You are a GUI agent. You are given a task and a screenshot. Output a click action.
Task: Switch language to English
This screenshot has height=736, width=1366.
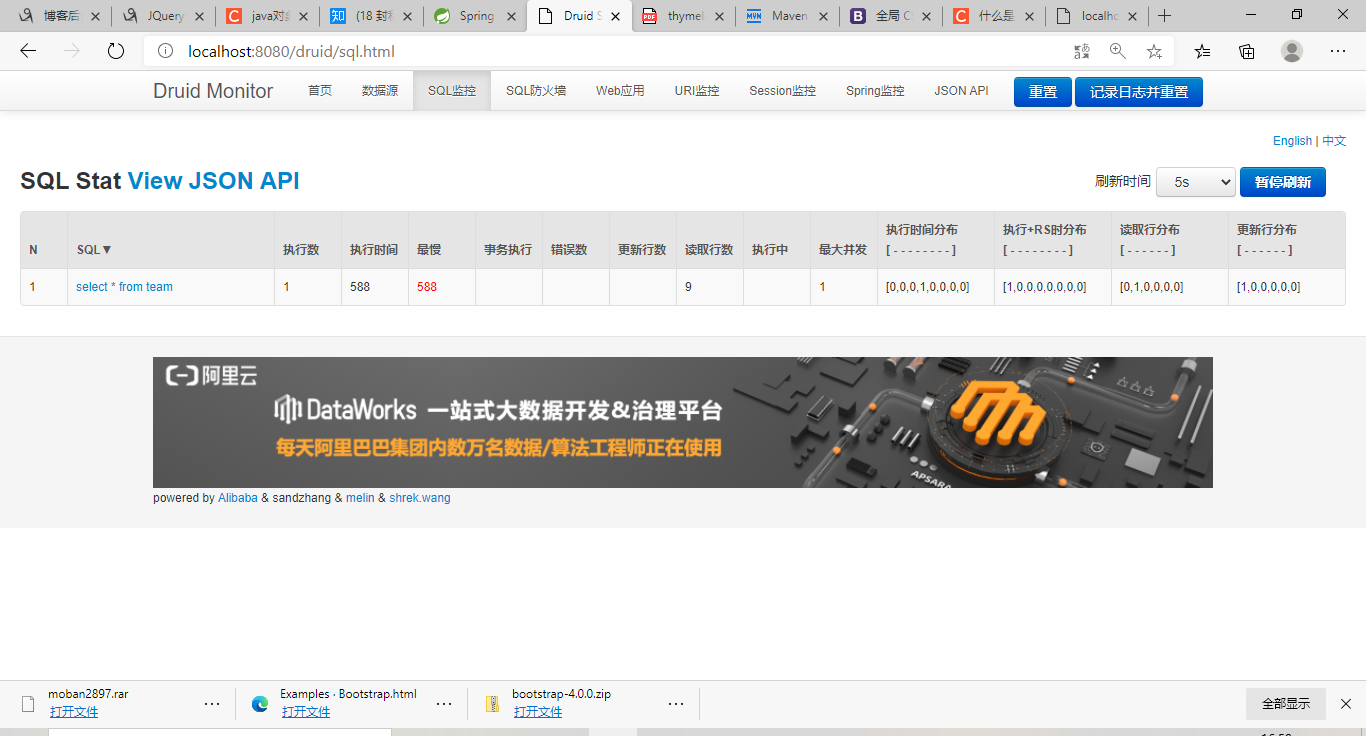pos(1292,141)
